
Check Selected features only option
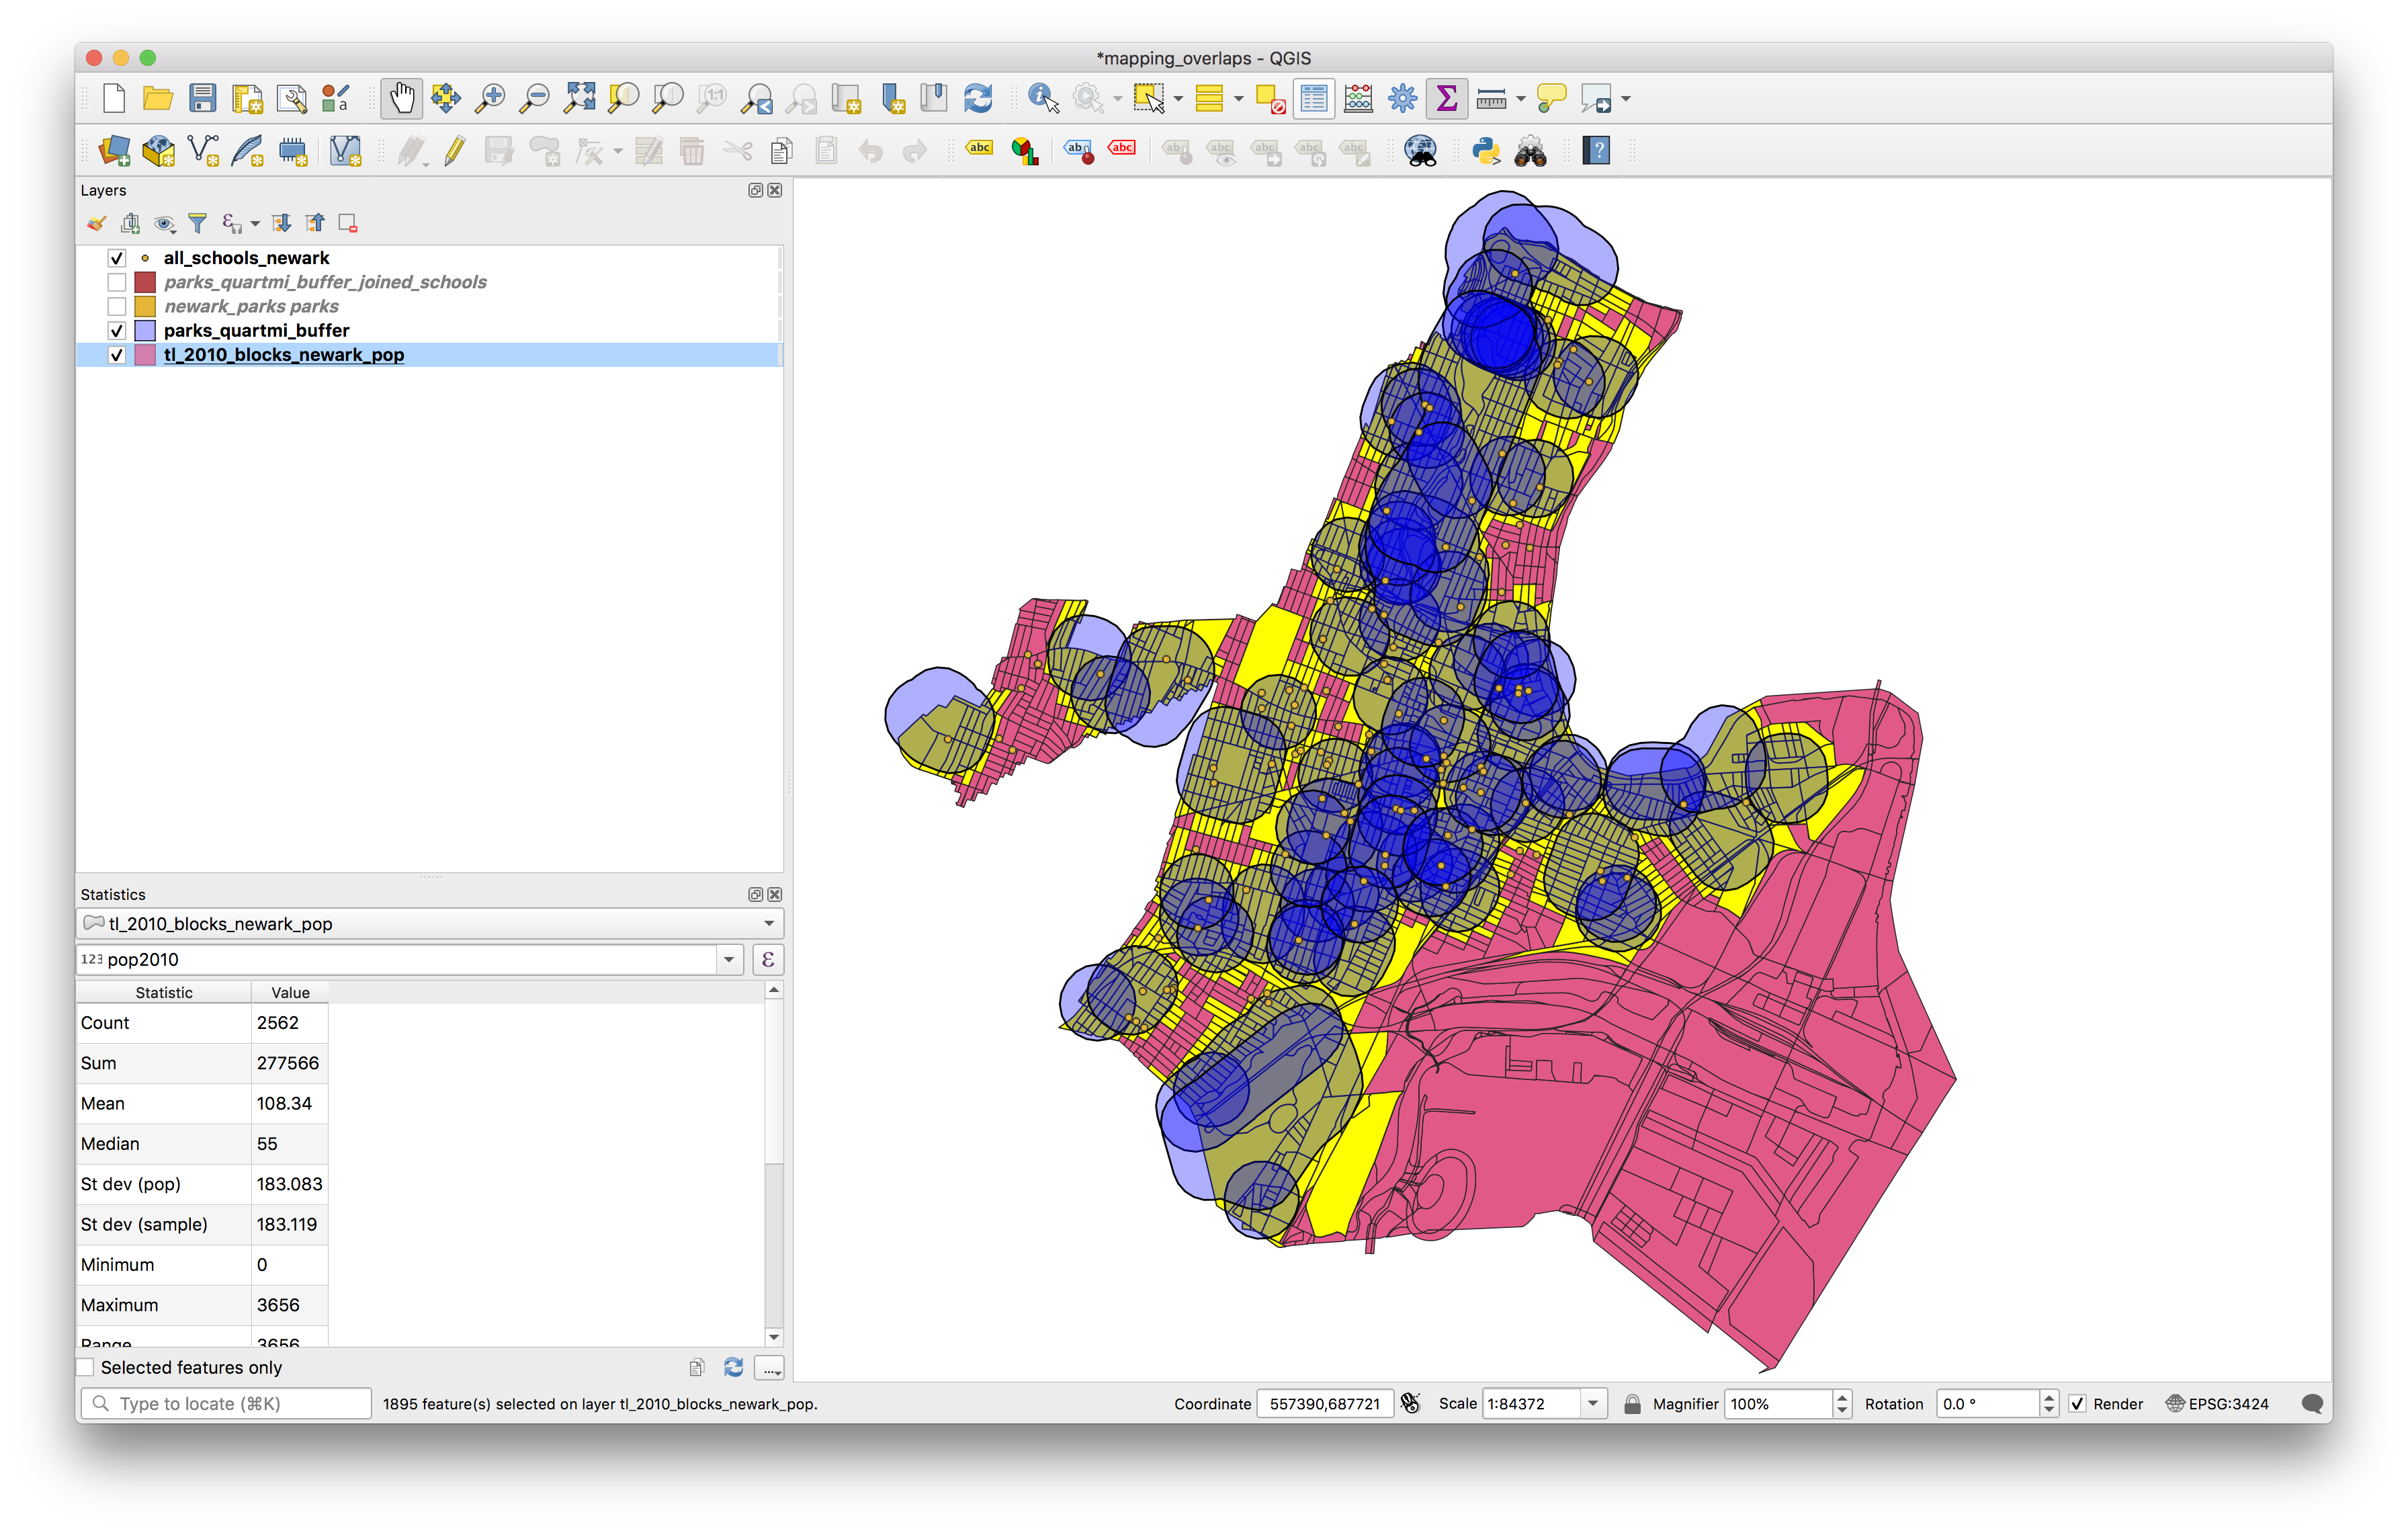click(87, 1367)
